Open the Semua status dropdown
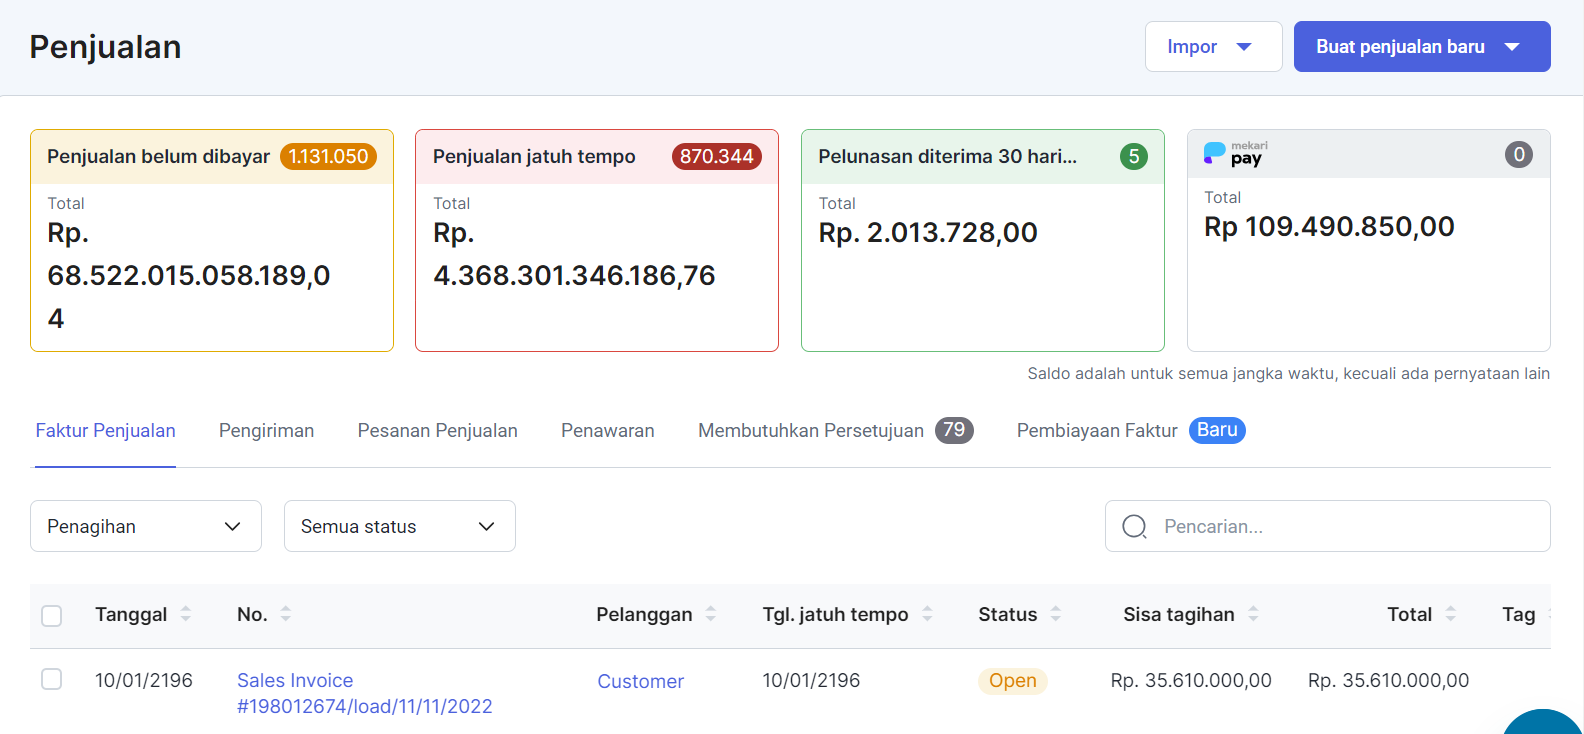 pyautogui.click(x=400, y=526)
